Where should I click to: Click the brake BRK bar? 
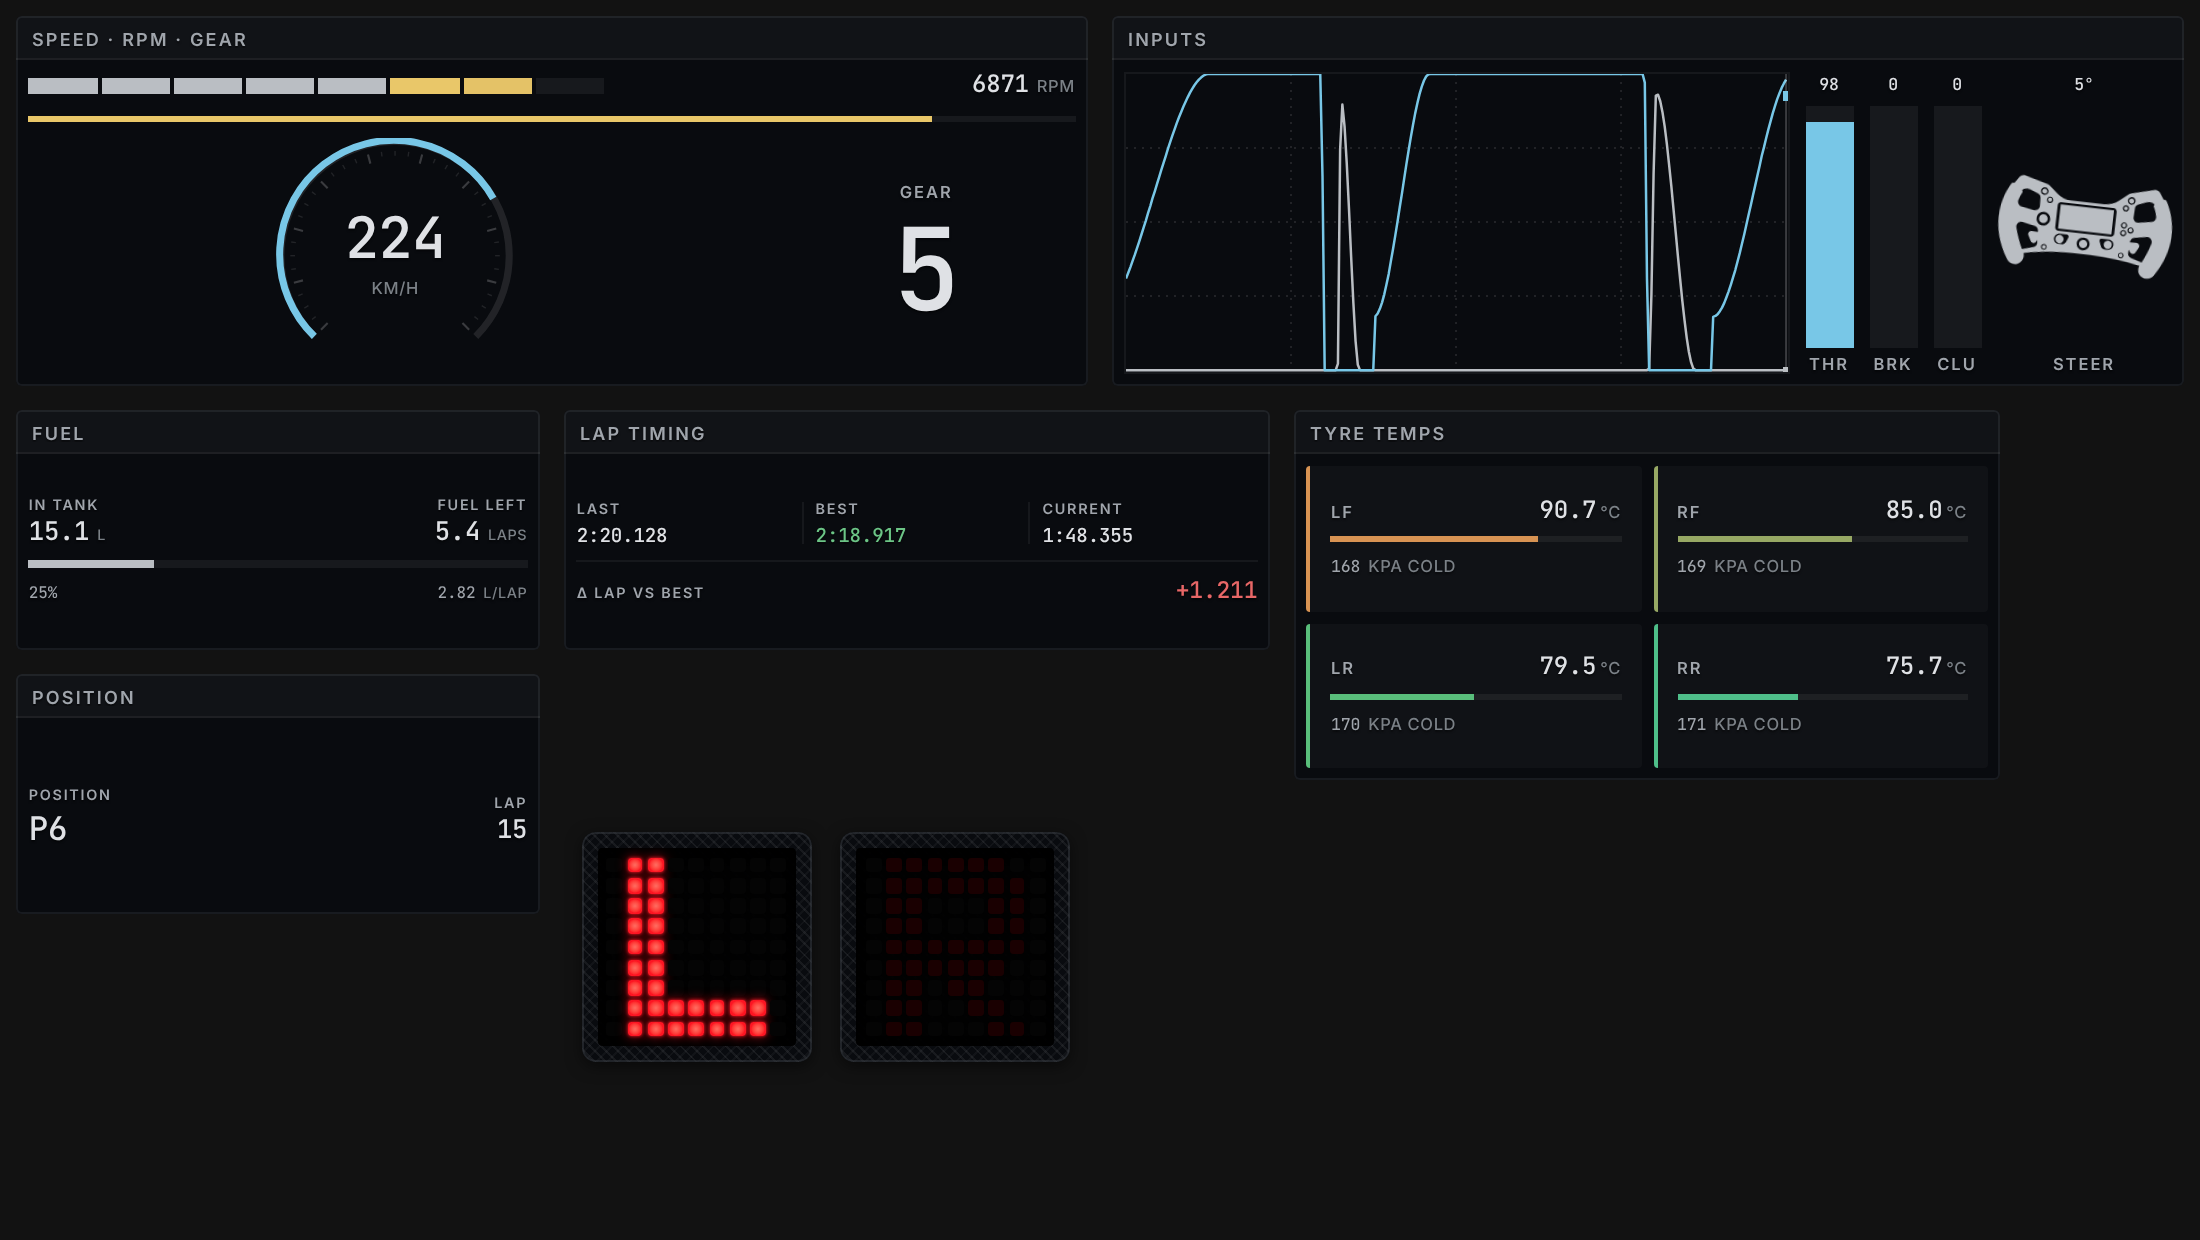pos(1893,227)
